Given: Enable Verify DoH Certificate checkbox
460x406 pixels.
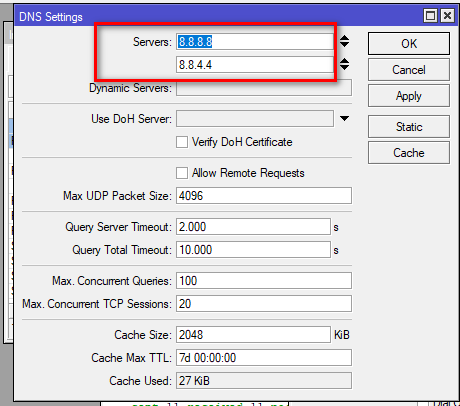Looking at the screenshot, I should [x=182, y=142].
